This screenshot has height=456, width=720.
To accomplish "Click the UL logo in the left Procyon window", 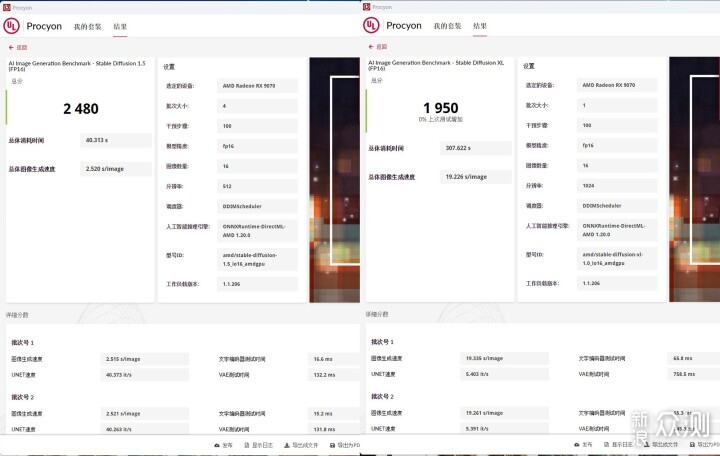I will 11,26.
